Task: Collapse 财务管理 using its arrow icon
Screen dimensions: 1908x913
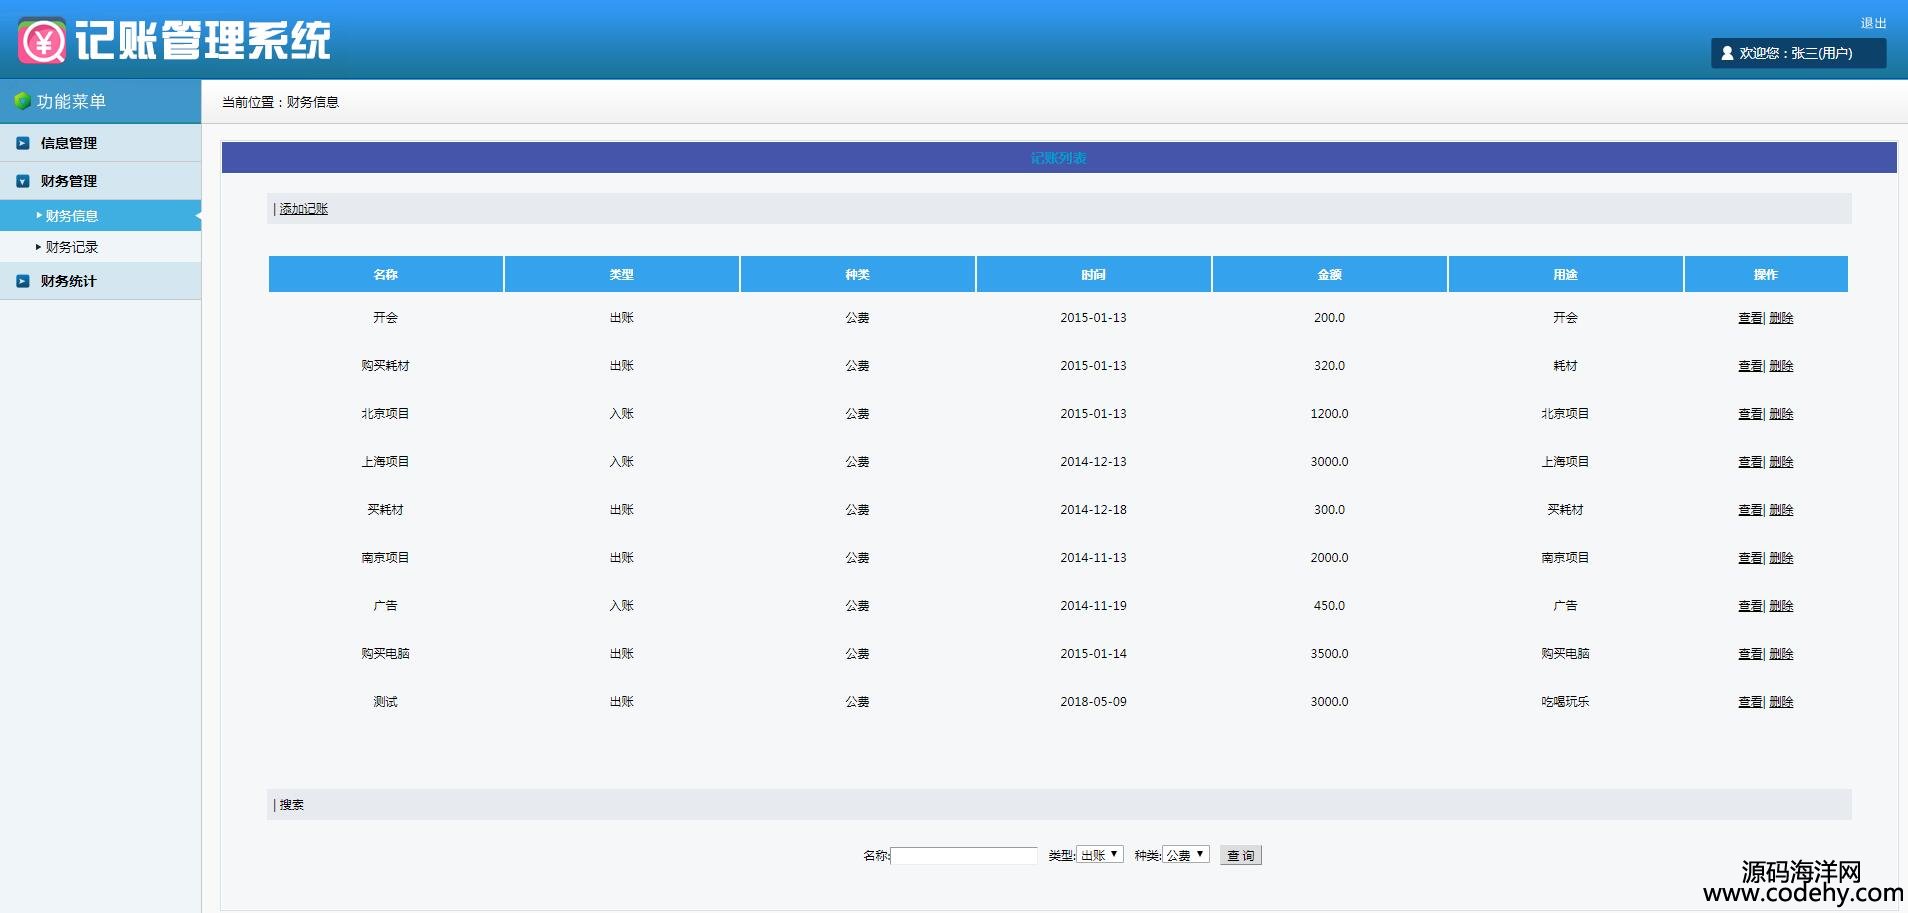Action: [x=23, y=181]
